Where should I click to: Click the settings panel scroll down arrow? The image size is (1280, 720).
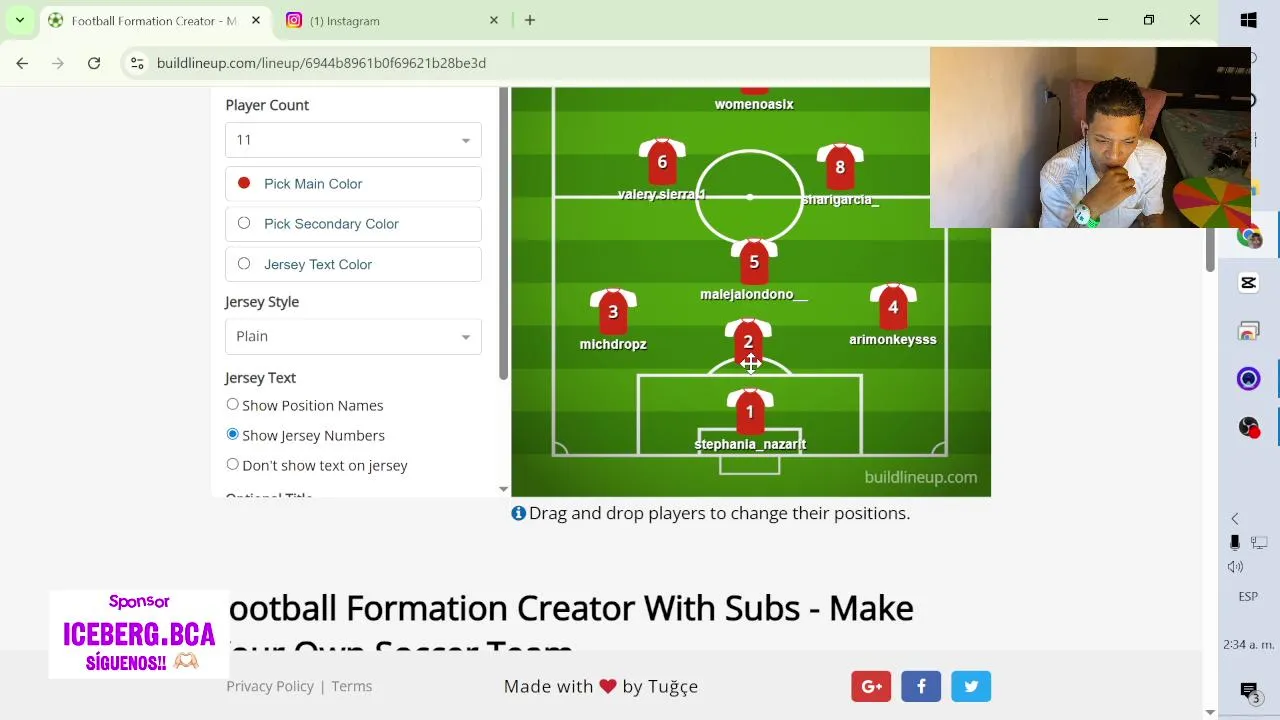pos(503,489)
